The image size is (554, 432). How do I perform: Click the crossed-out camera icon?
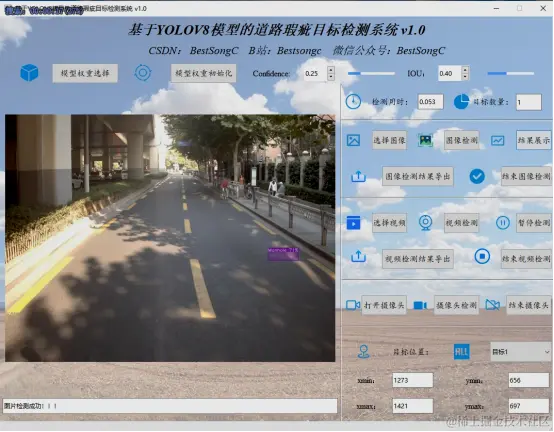tap(493, 304)
